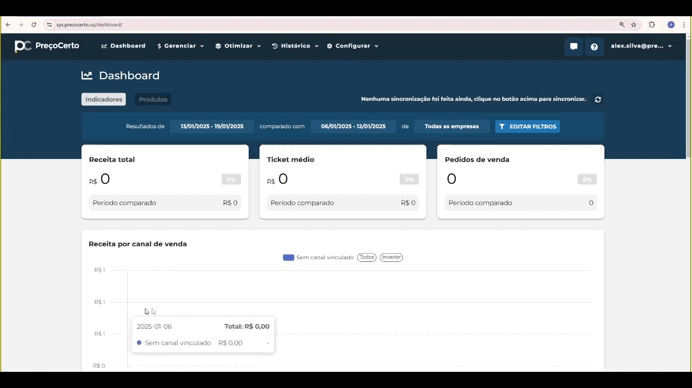Click the Total: R$ 0,00 tooltip text
This screenshot has width=692, height=388.
click(x=247, y=327)
